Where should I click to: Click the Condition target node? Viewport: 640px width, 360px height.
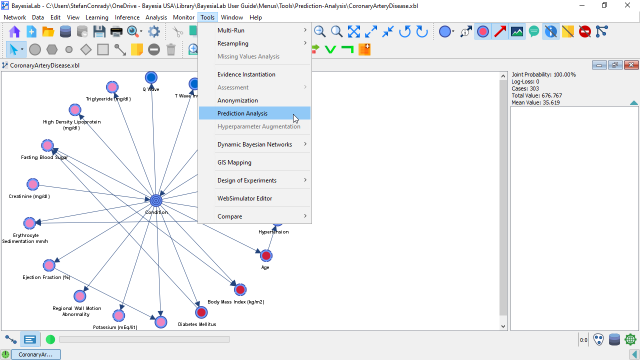point(156,200)
